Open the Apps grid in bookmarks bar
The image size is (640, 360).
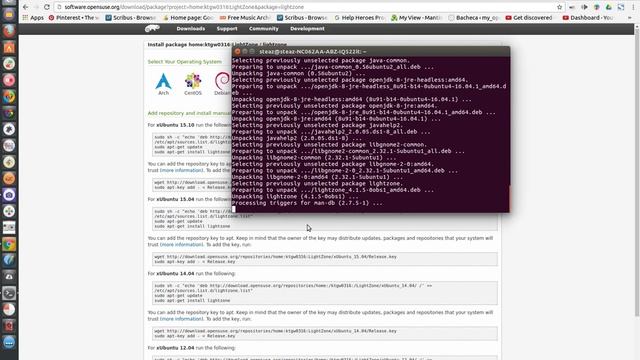(x=33, y=18)
